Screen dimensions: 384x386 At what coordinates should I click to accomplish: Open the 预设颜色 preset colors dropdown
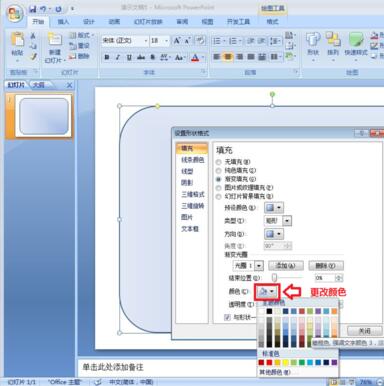(274, 208)
